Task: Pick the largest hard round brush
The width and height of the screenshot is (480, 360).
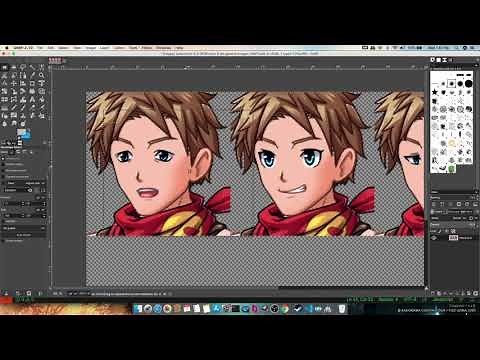Action: (469, 83)
